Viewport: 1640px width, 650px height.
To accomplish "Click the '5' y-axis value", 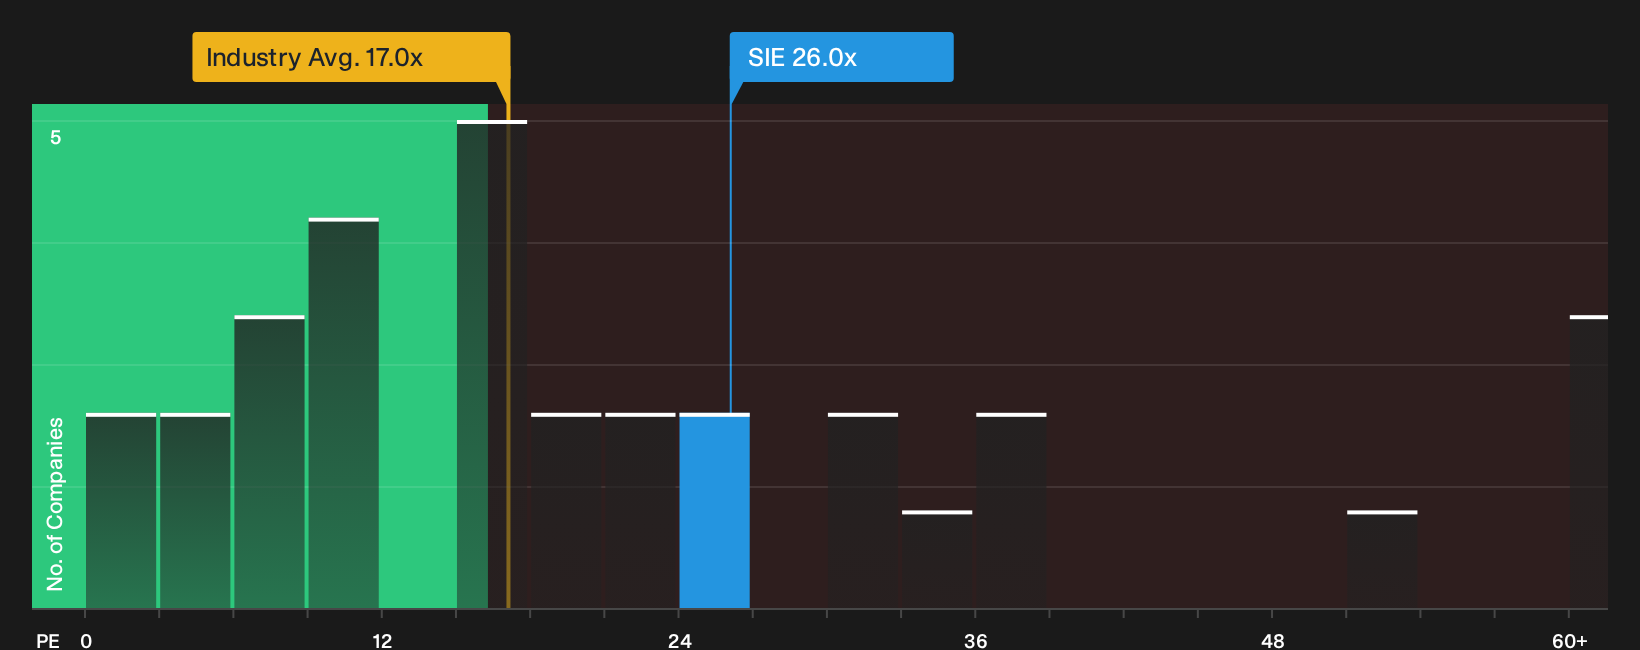I will click(x=56, y=137).
